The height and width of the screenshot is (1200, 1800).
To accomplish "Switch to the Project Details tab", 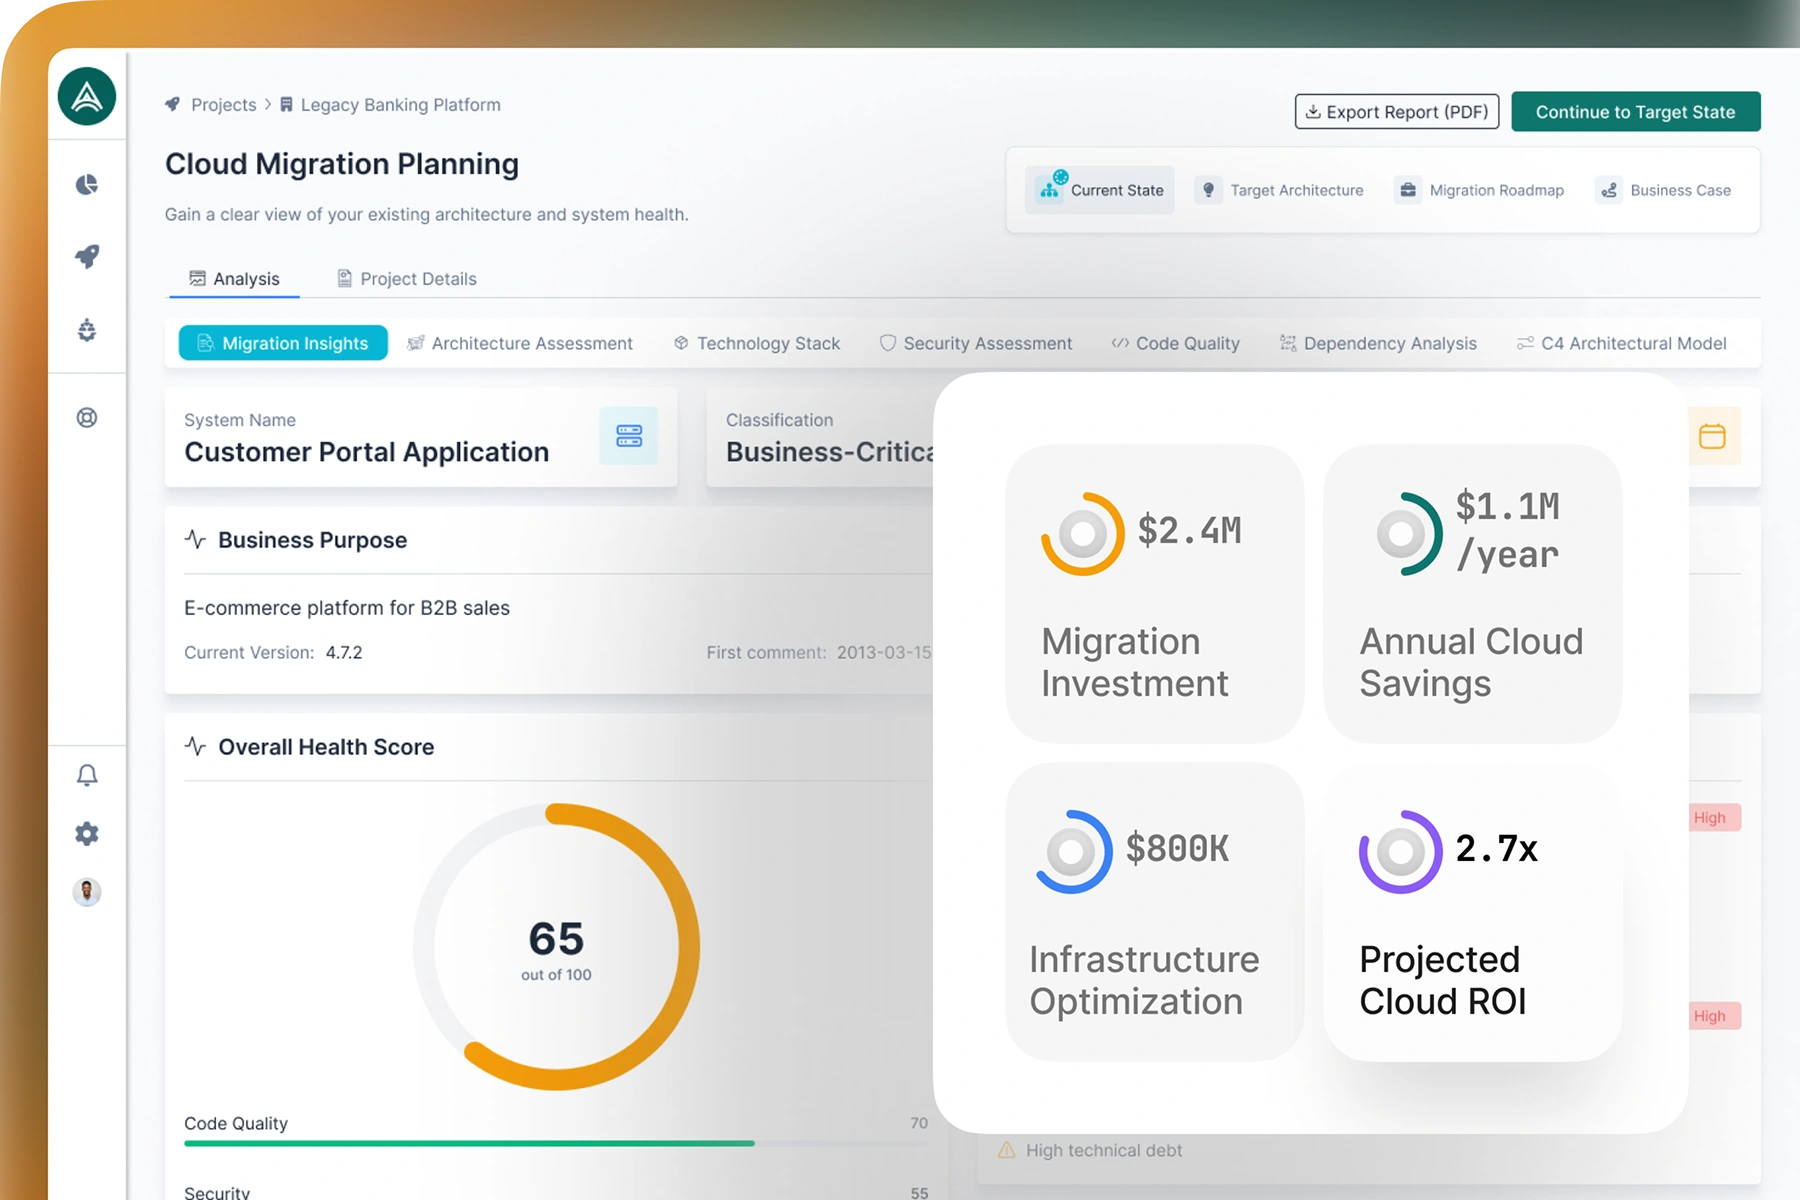I will pos(406,279).
